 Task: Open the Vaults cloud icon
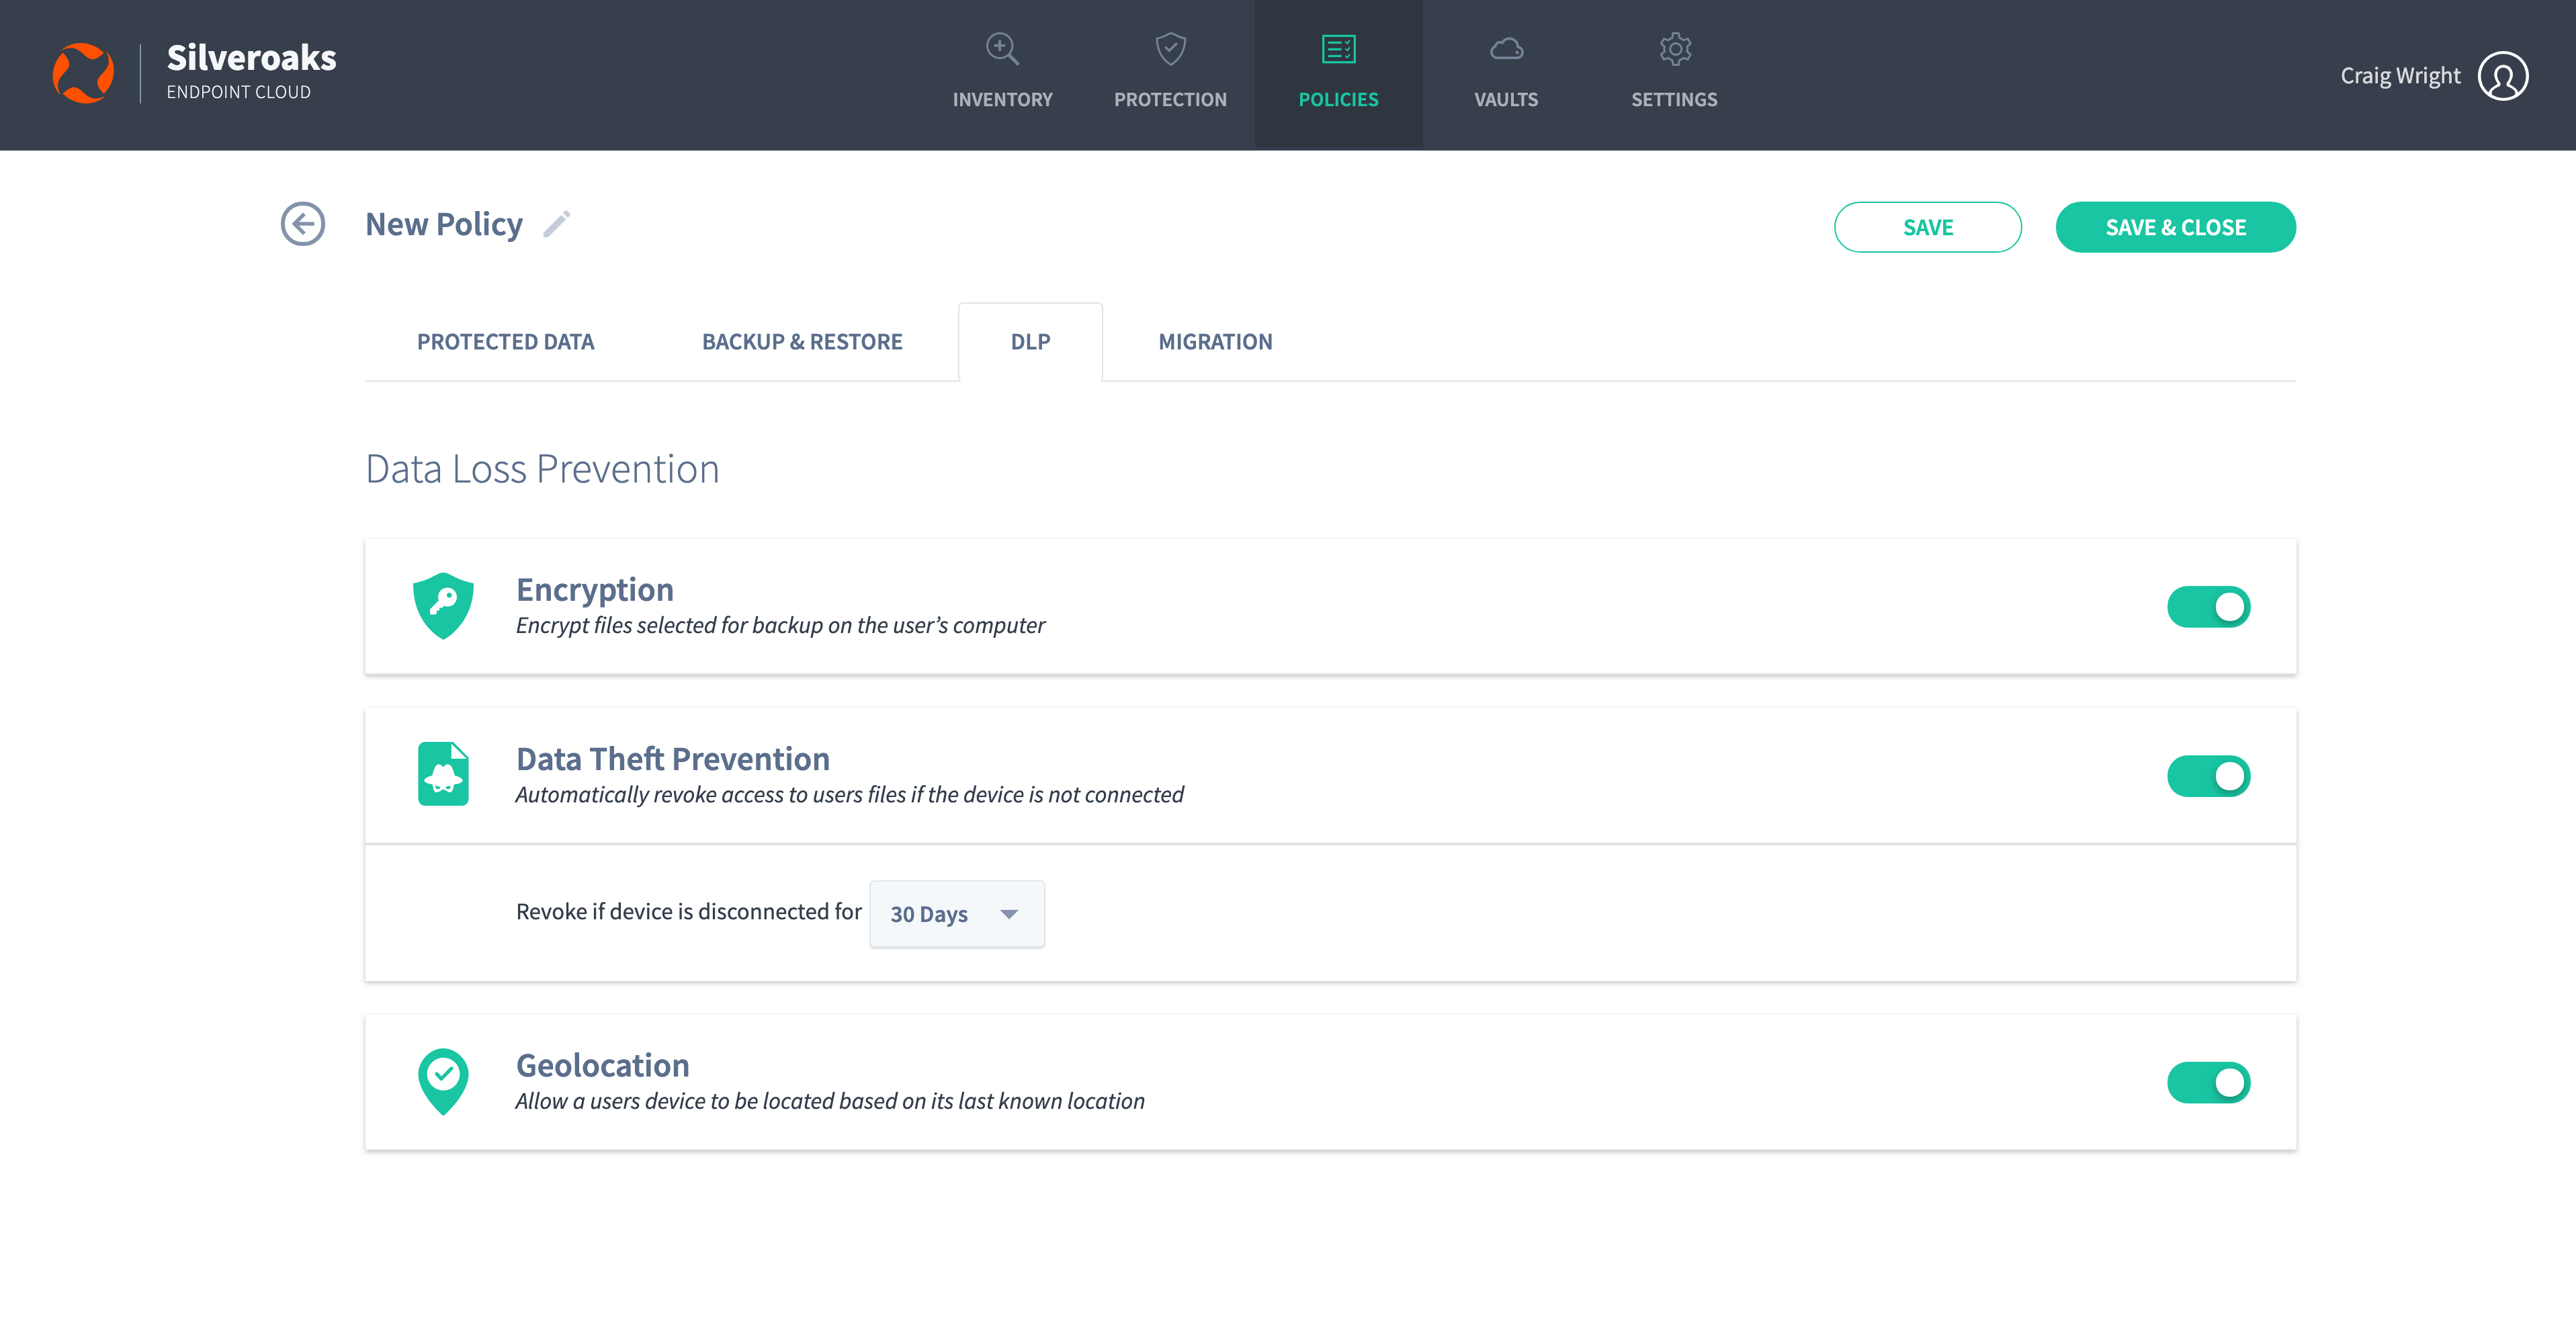click(1506, 49)
